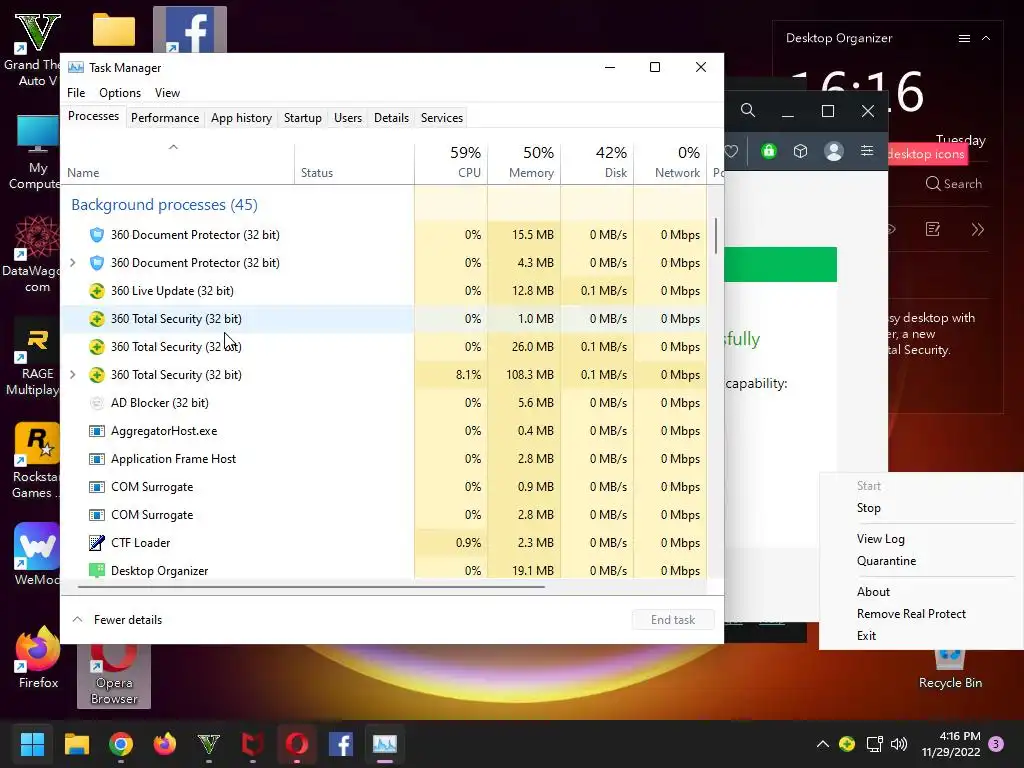
Task: Expand 360 Total Security 108.3 MB process
Action: pos(72,375)
